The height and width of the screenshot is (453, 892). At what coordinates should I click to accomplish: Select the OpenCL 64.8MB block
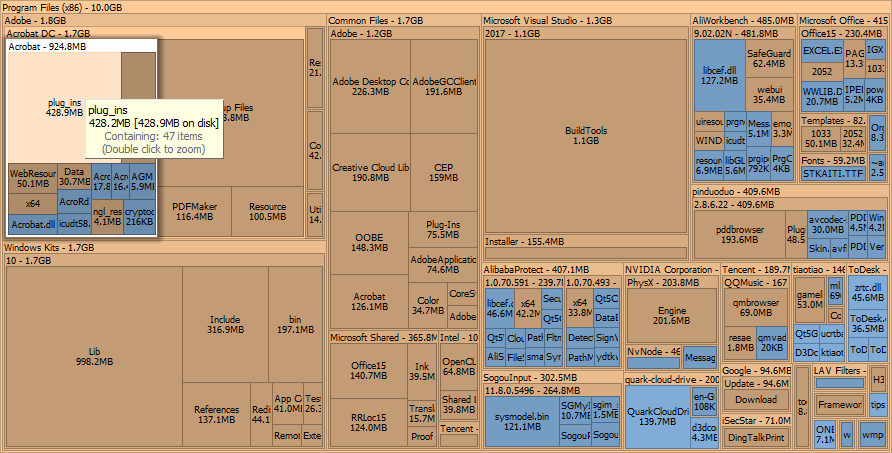[x=459, y=366]
